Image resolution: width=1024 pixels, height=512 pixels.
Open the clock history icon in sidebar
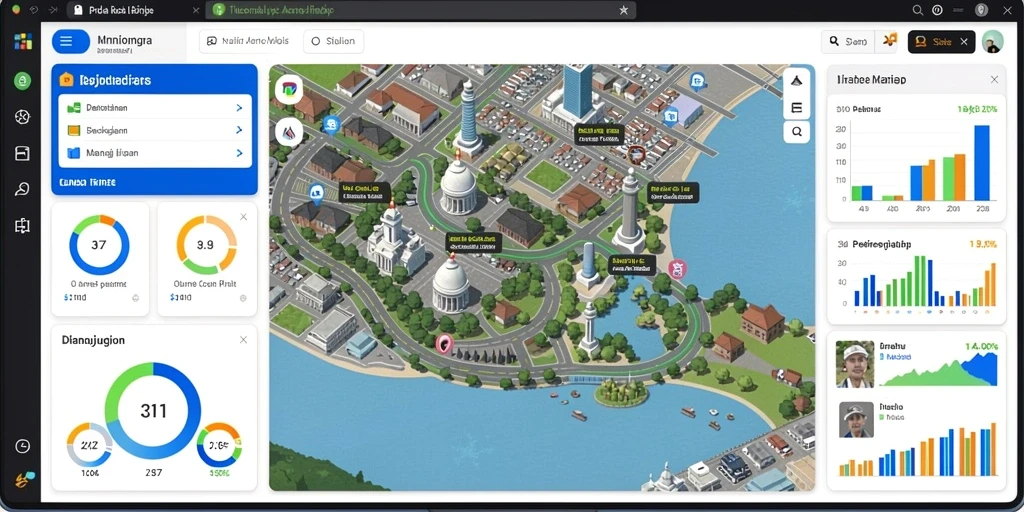(x=22, y=446)
